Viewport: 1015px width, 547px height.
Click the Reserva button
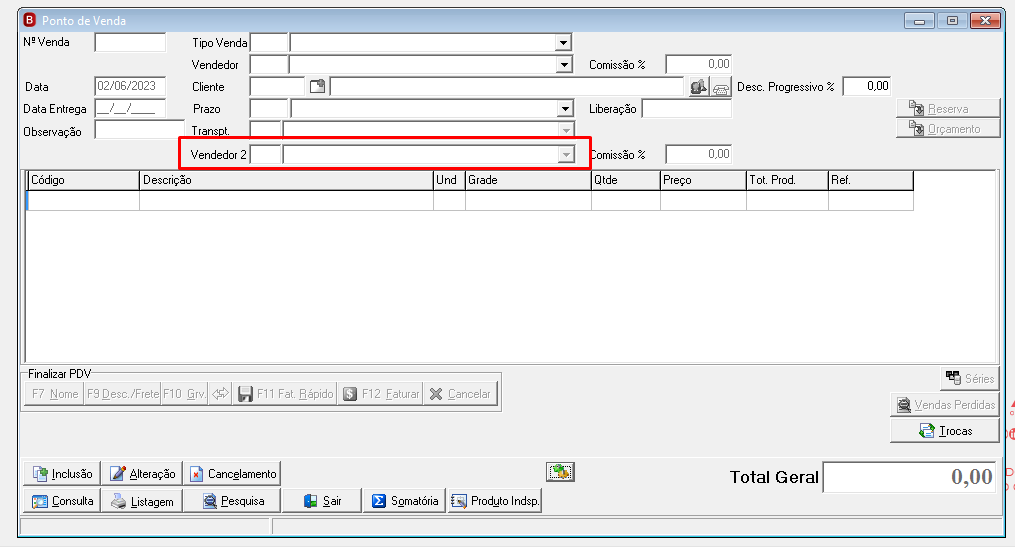948,109
